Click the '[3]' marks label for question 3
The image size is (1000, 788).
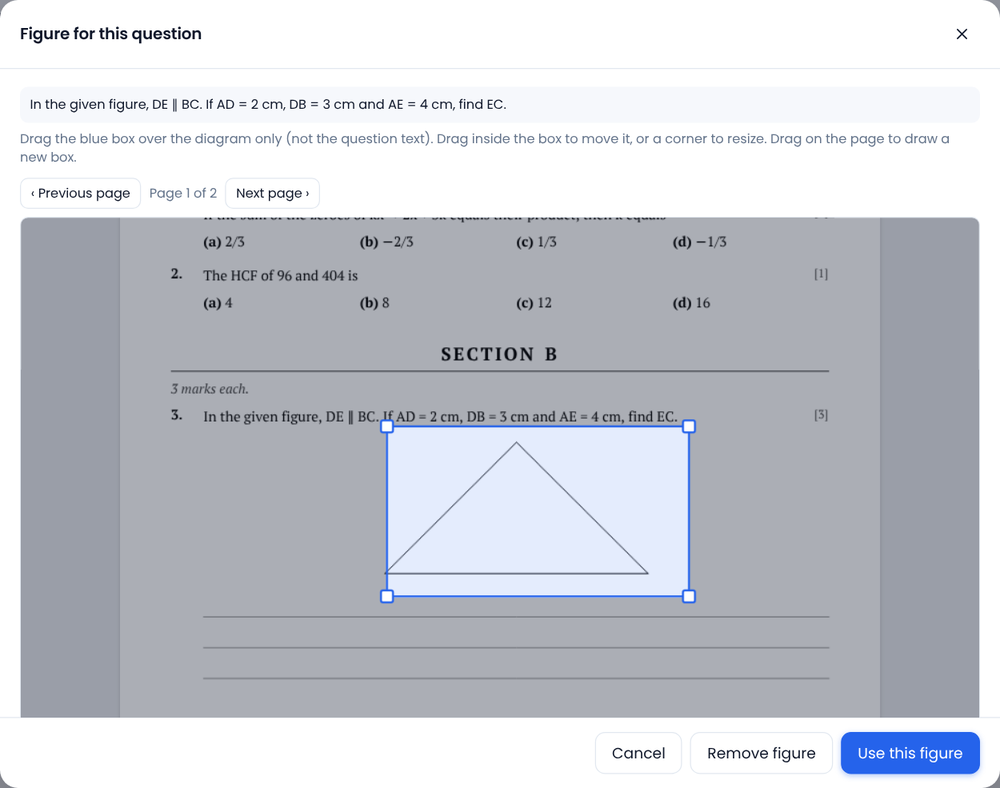pos(821,415)
